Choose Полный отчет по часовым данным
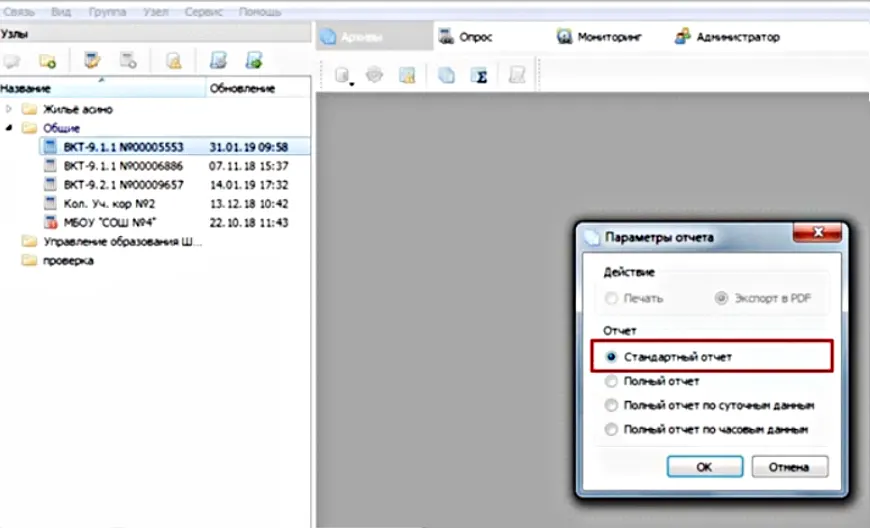This screenshot has width=870, height=528. coord(612,429)
